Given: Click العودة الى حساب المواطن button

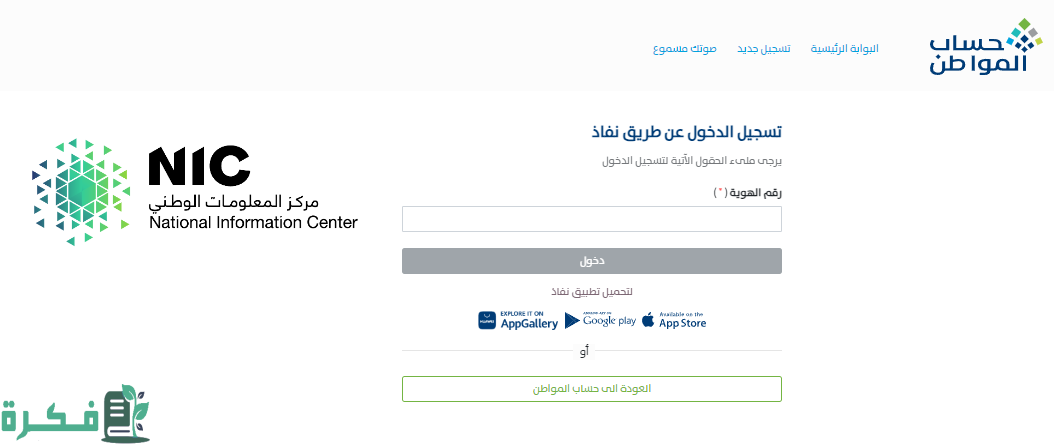Looking at the screenshot, I should click(591, 388).
